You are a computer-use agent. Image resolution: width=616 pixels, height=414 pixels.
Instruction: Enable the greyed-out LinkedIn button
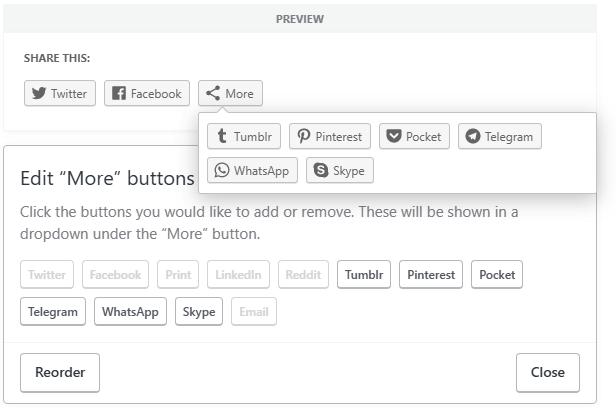point(238,275)
